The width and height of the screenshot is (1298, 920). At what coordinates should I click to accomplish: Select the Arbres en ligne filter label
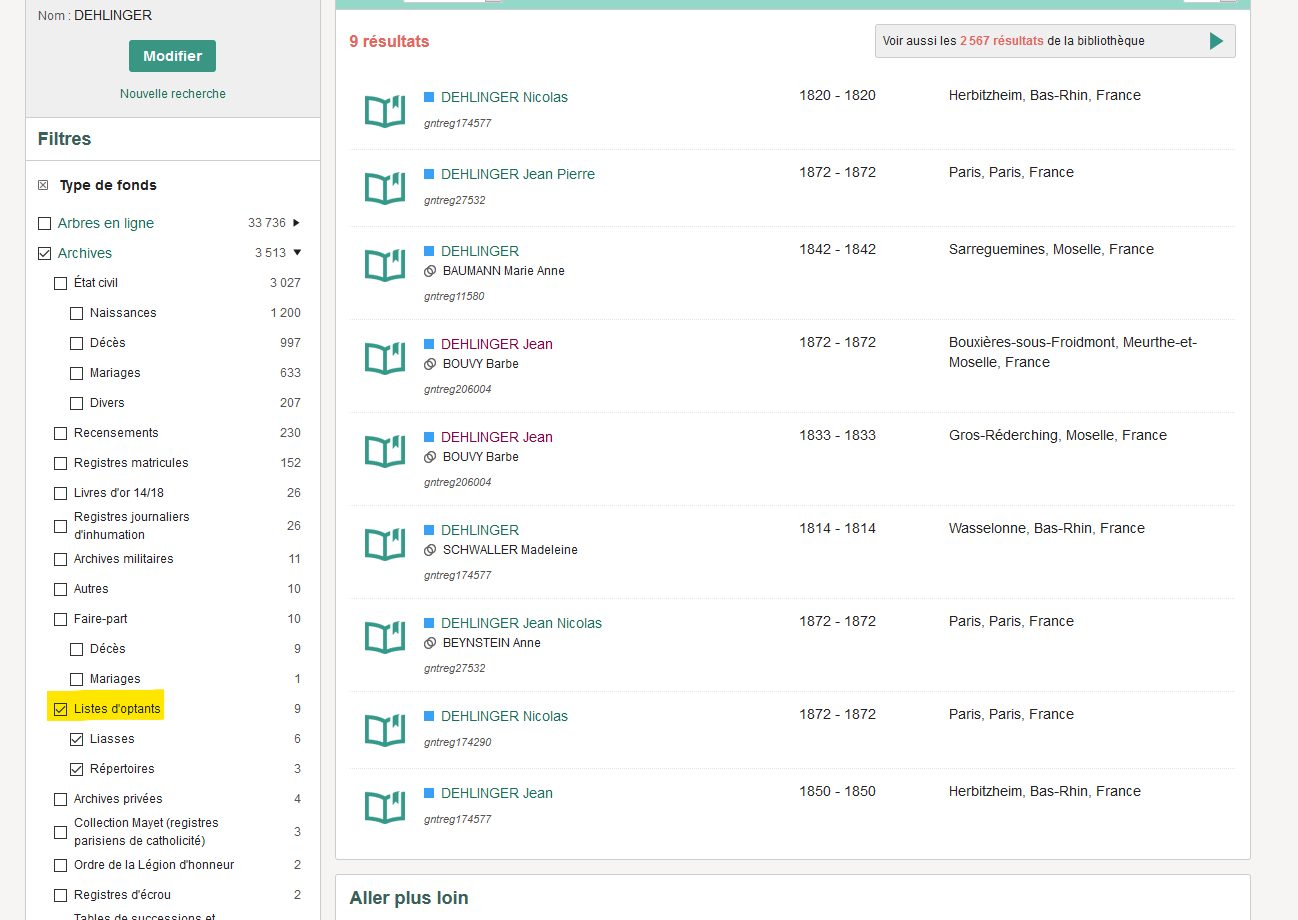[105, 223]
